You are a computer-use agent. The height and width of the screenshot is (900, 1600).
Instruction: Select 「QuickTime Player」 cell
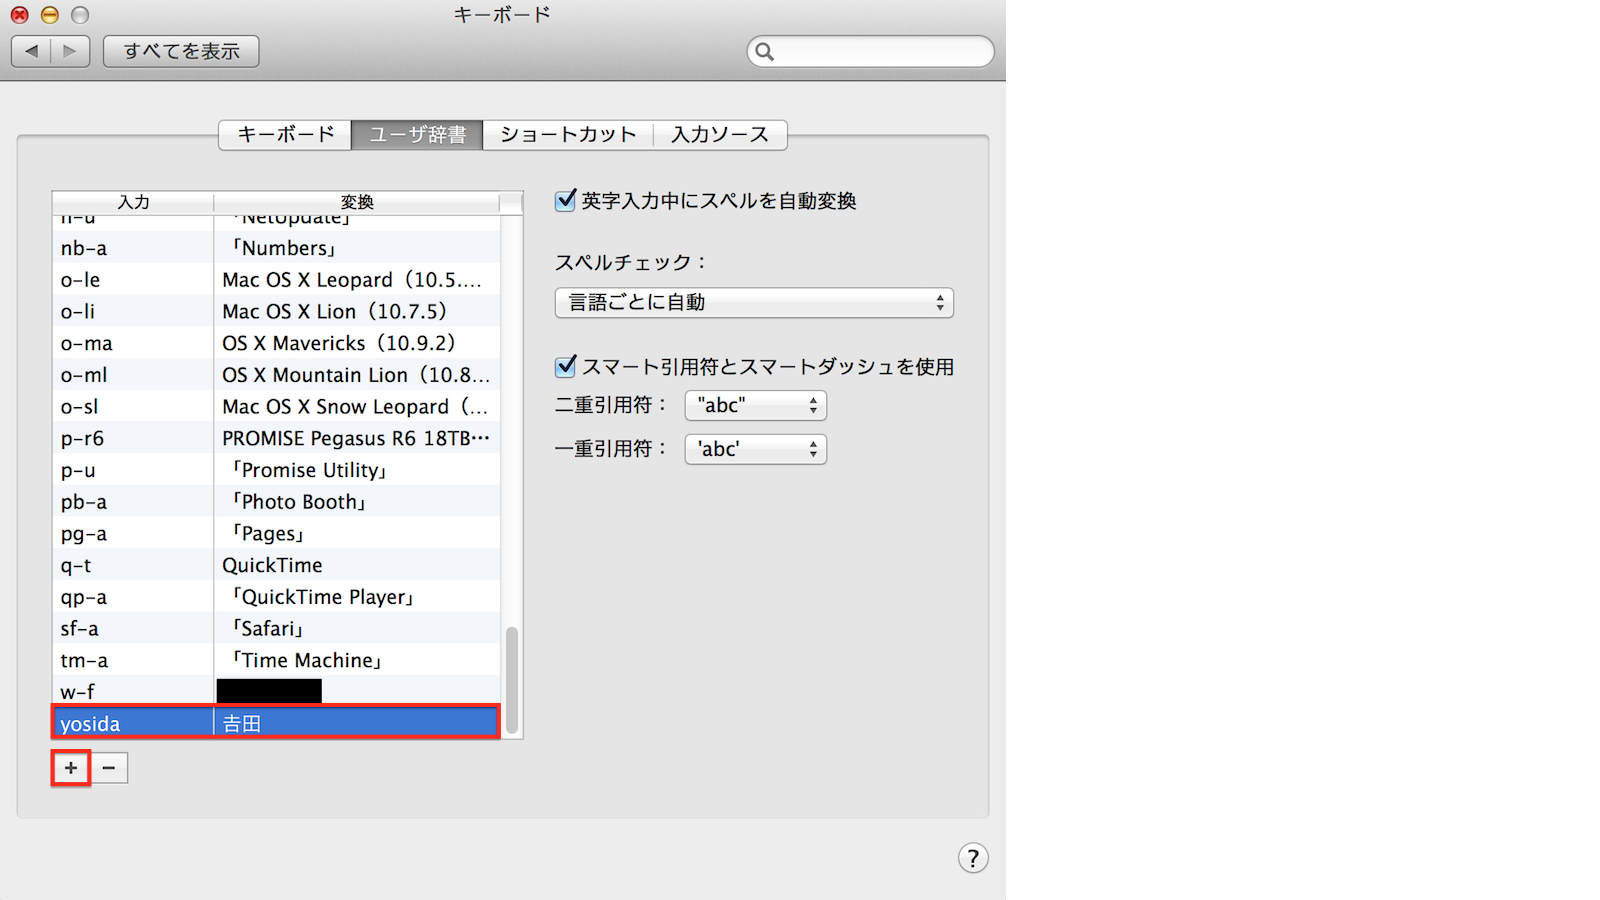(x=357, y=597)
